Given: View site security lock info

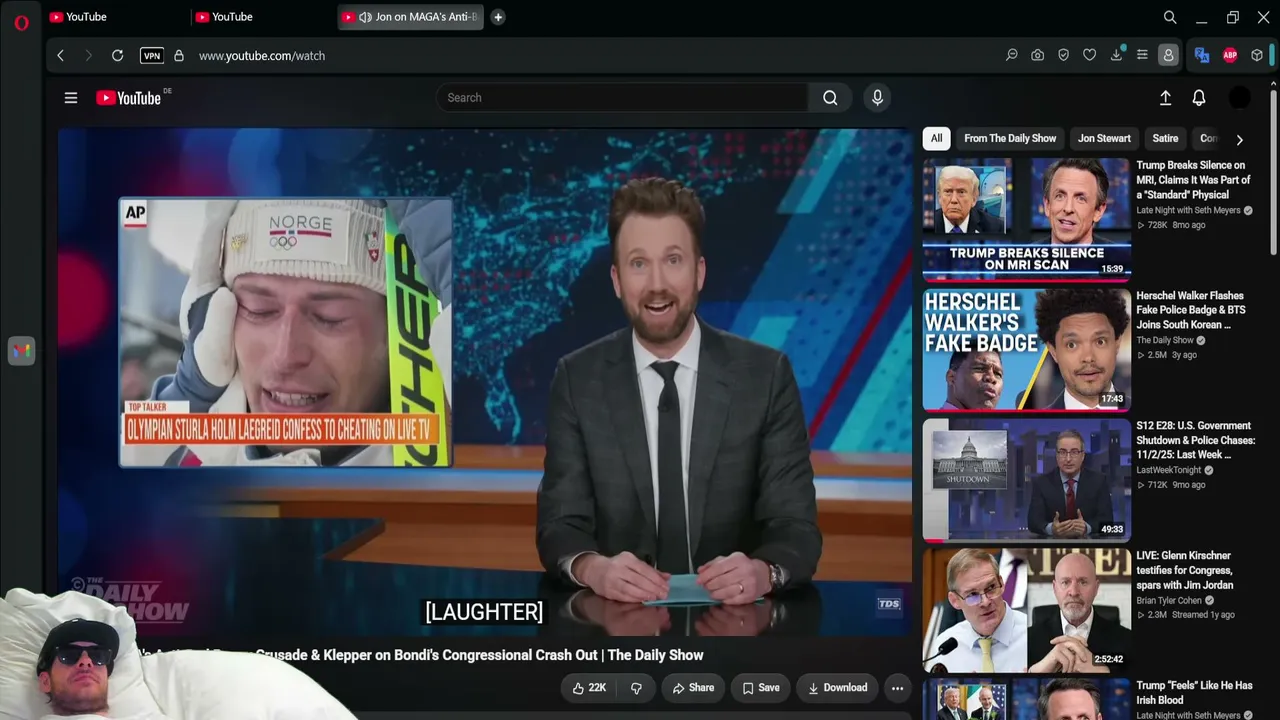Looking at the screenshot, I should coord(179,56).
